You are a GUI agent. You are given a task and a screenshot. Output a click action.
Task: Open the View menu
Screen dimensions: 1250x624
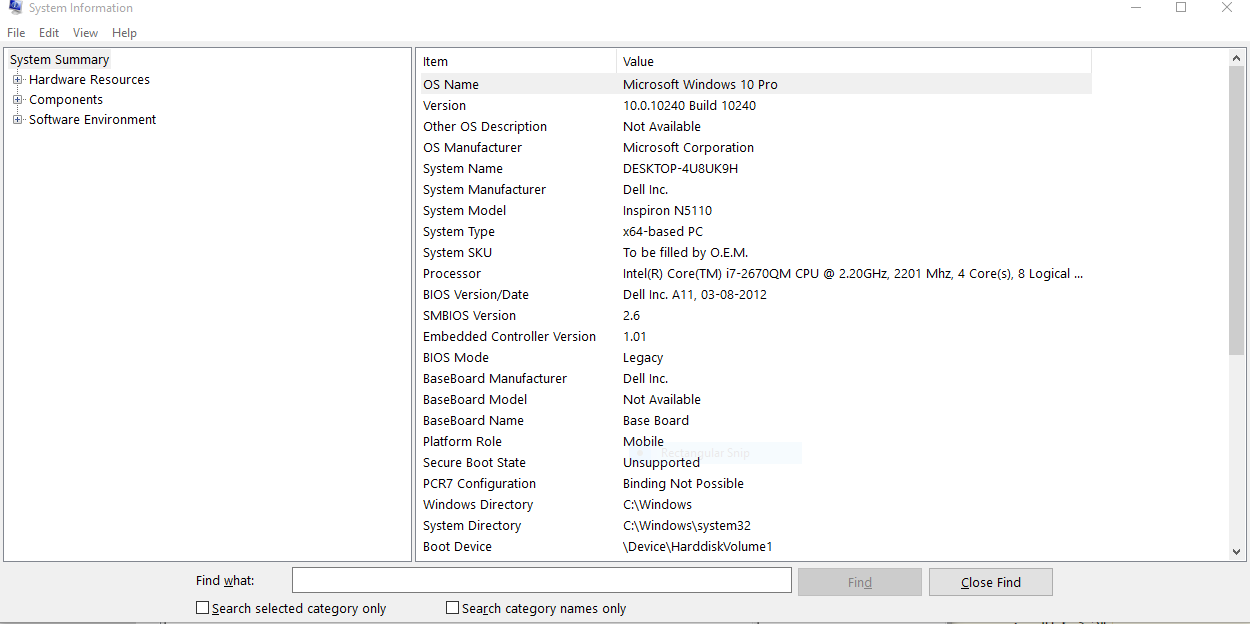click(86, 33)
